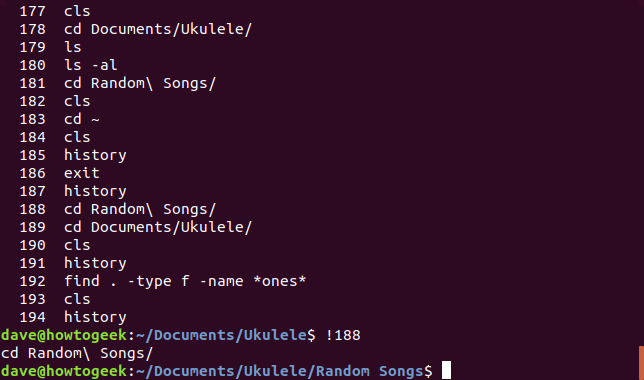Image resolution: width=644 pixels, height=380 pixels.
Task: Click the typed !188 command
Action: (343, 335)
